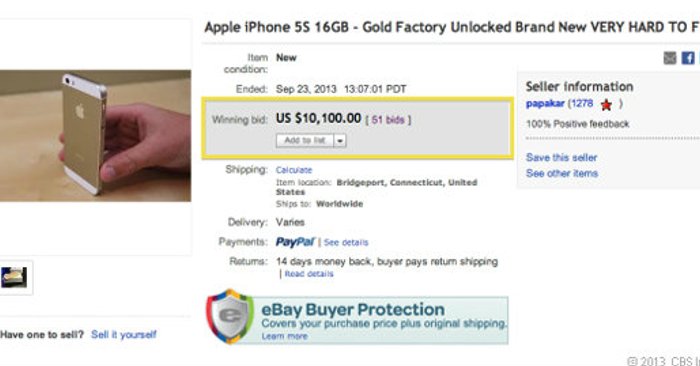Select the small gold iPhone thumbnail
Screen dimensions: 700x366
[14, 277]
